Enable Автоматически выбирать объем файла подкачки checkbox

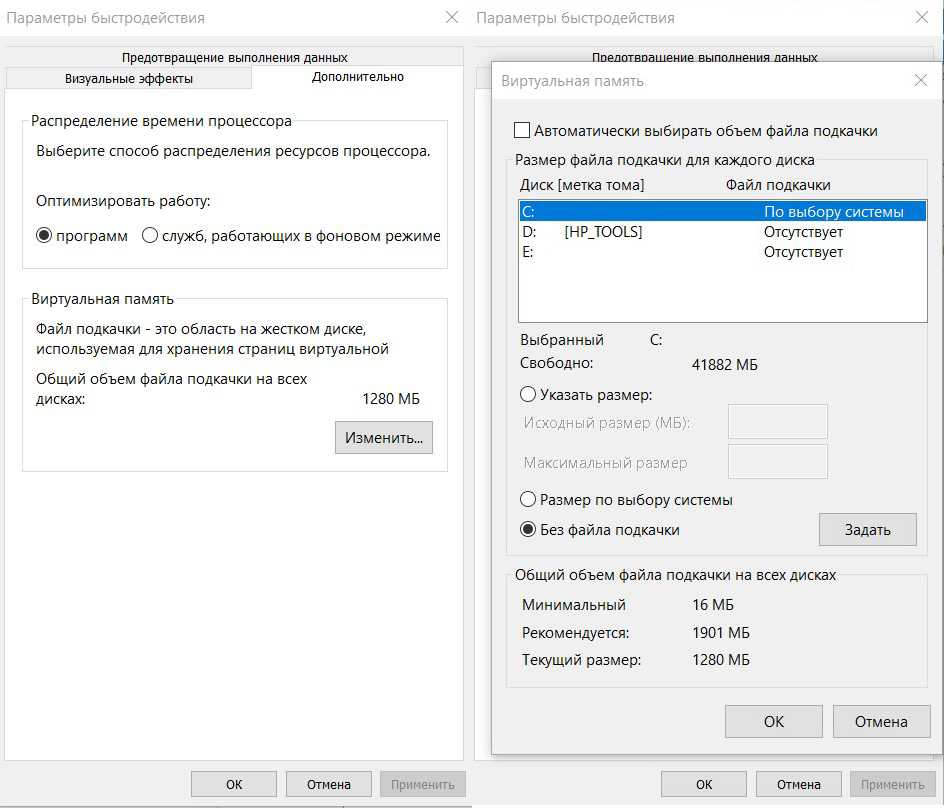(521, 131)
